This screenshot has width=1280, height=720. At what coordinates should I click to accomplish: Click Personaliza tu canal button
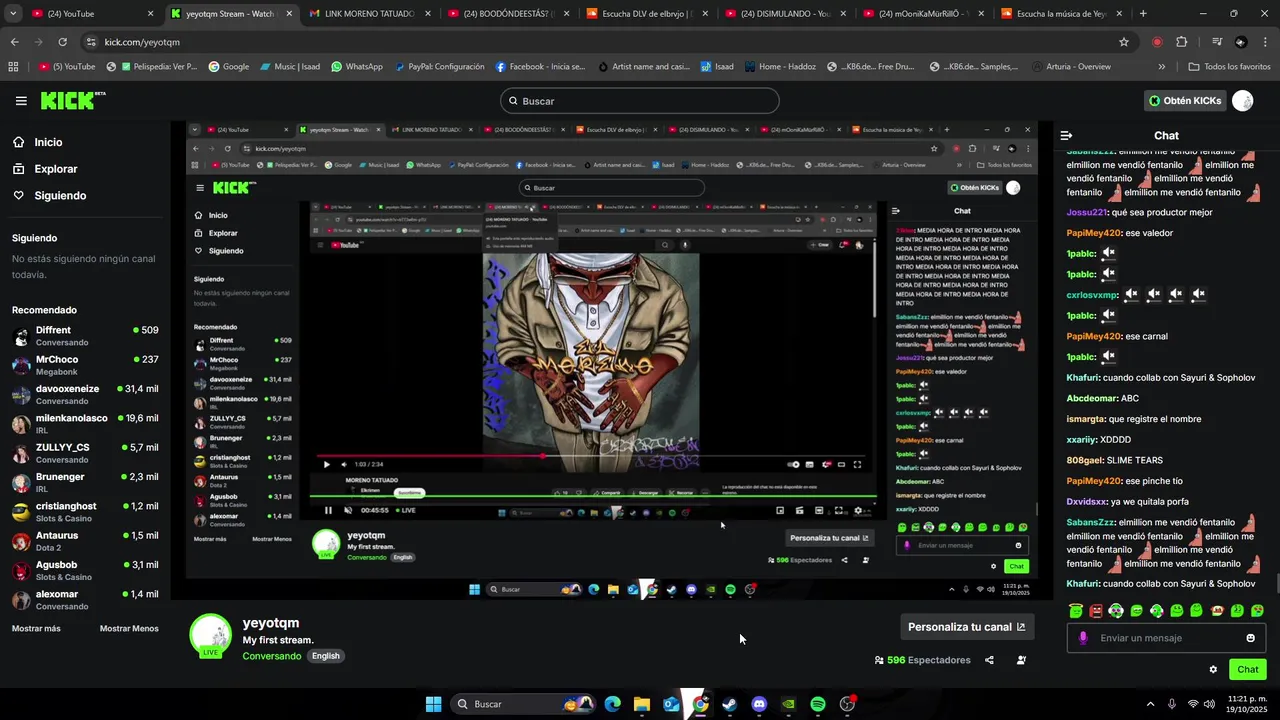(966, 627)
